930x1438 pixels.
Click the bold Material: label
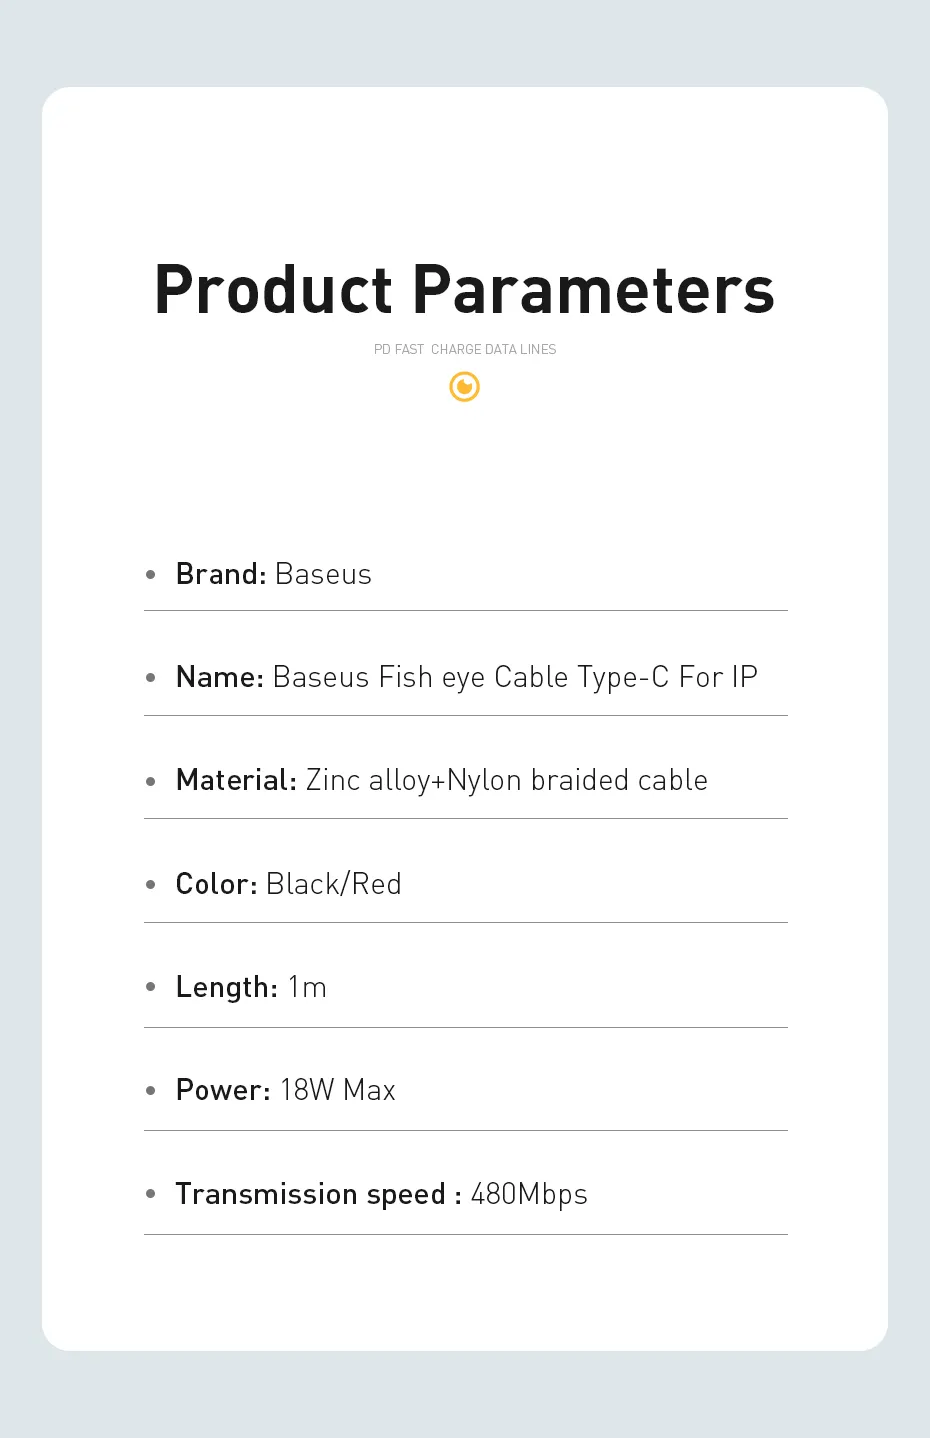pos(236,780)
